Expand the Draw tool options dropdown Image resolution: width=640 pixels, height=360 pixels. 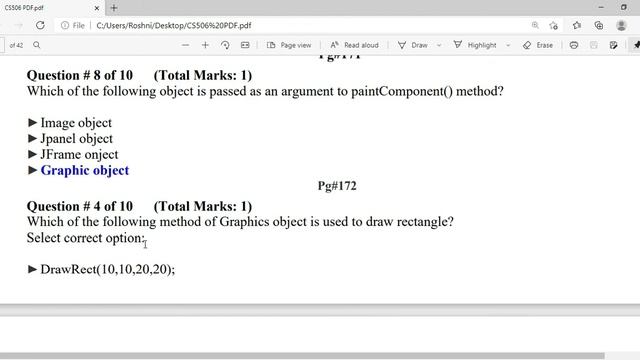tap(439, 45)
